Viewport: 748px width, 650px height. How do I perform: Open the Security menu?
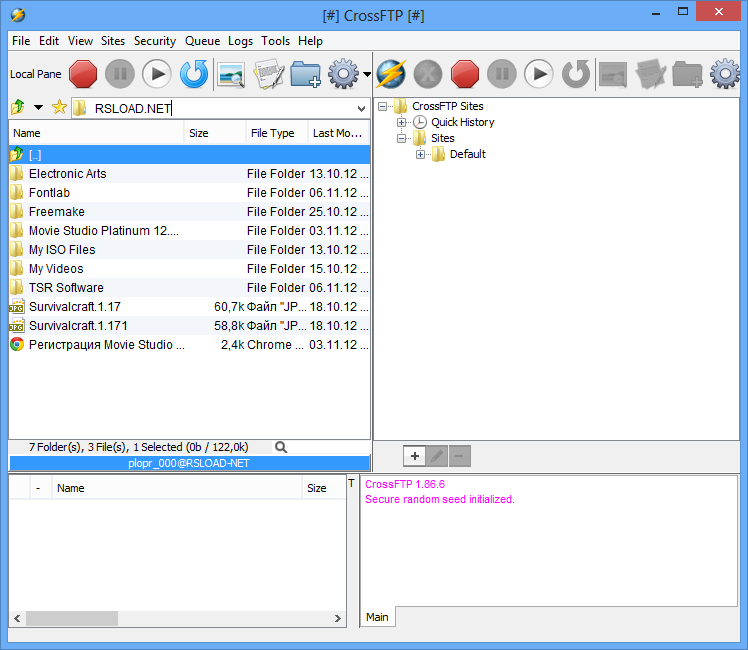[x=155, y=41]
